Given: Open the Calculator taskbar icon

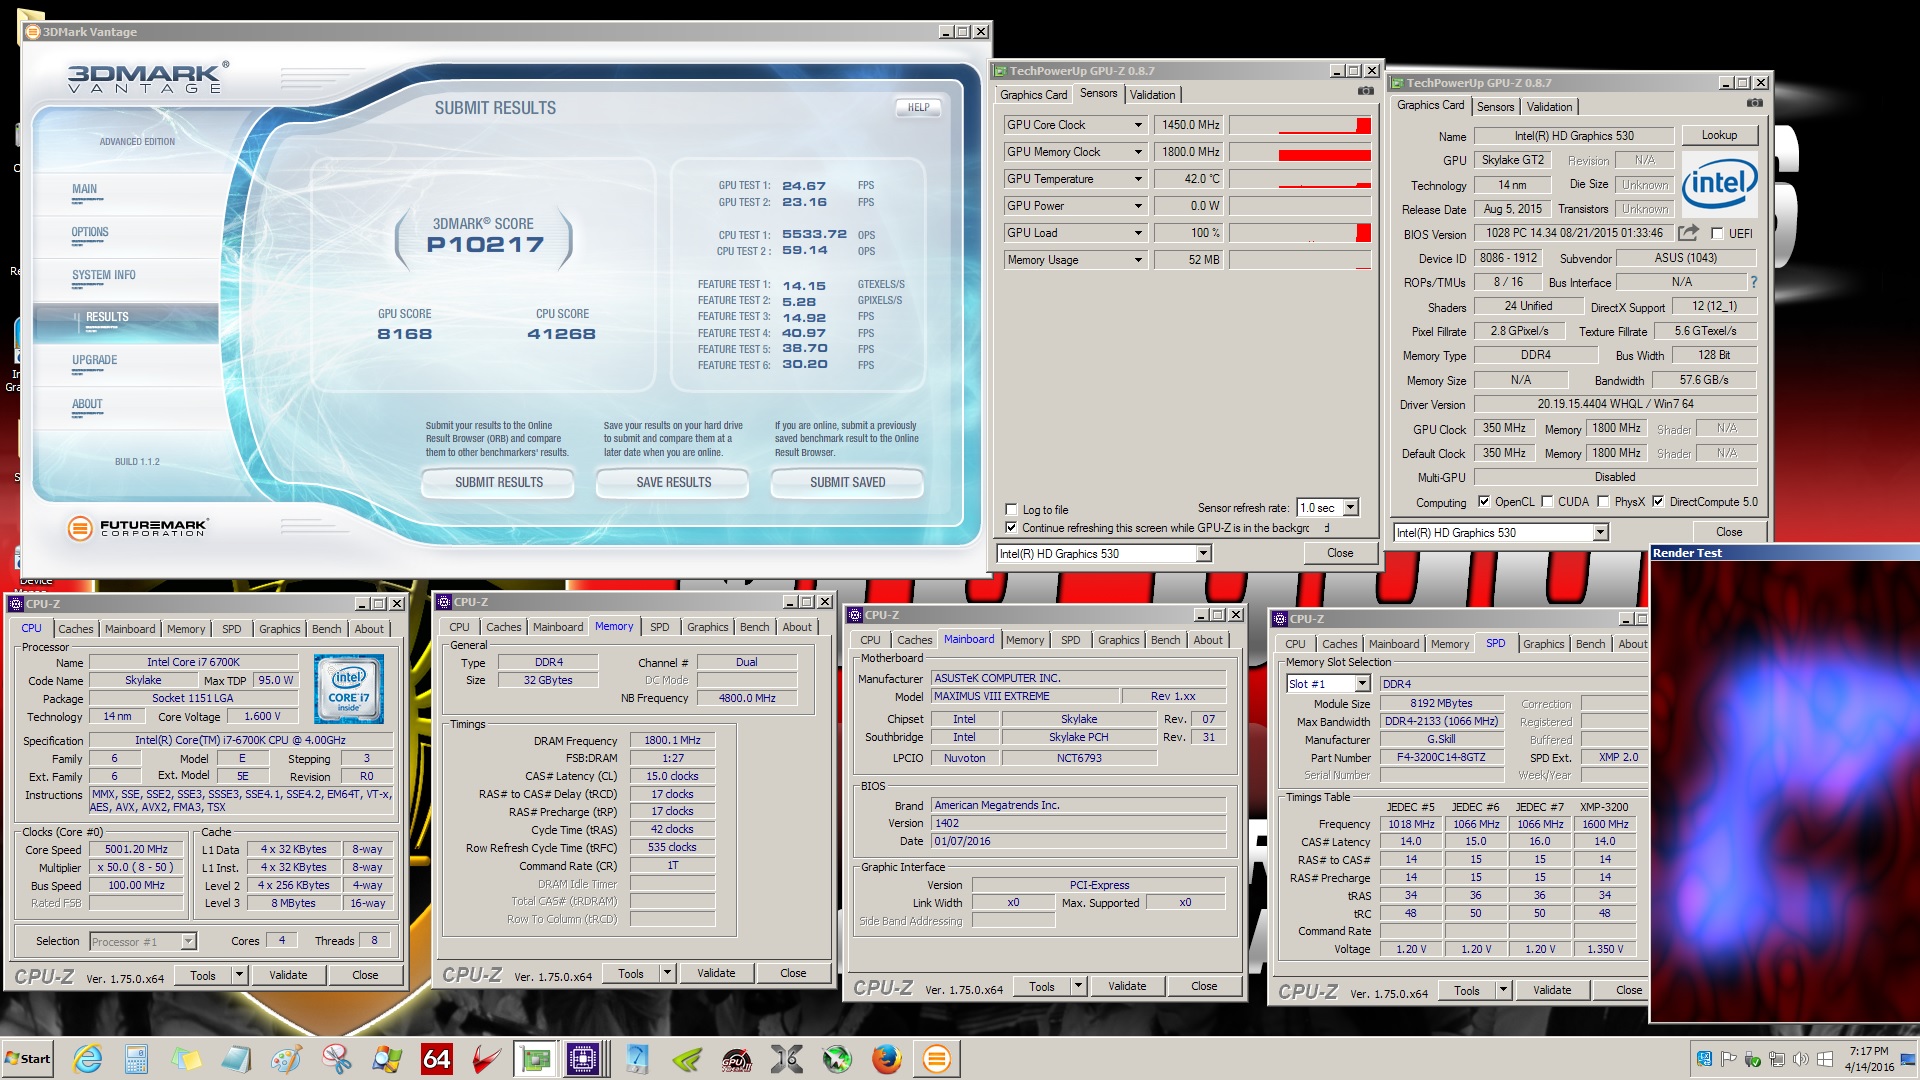Looking at the screenshot, I should (x=137, y=1059).
